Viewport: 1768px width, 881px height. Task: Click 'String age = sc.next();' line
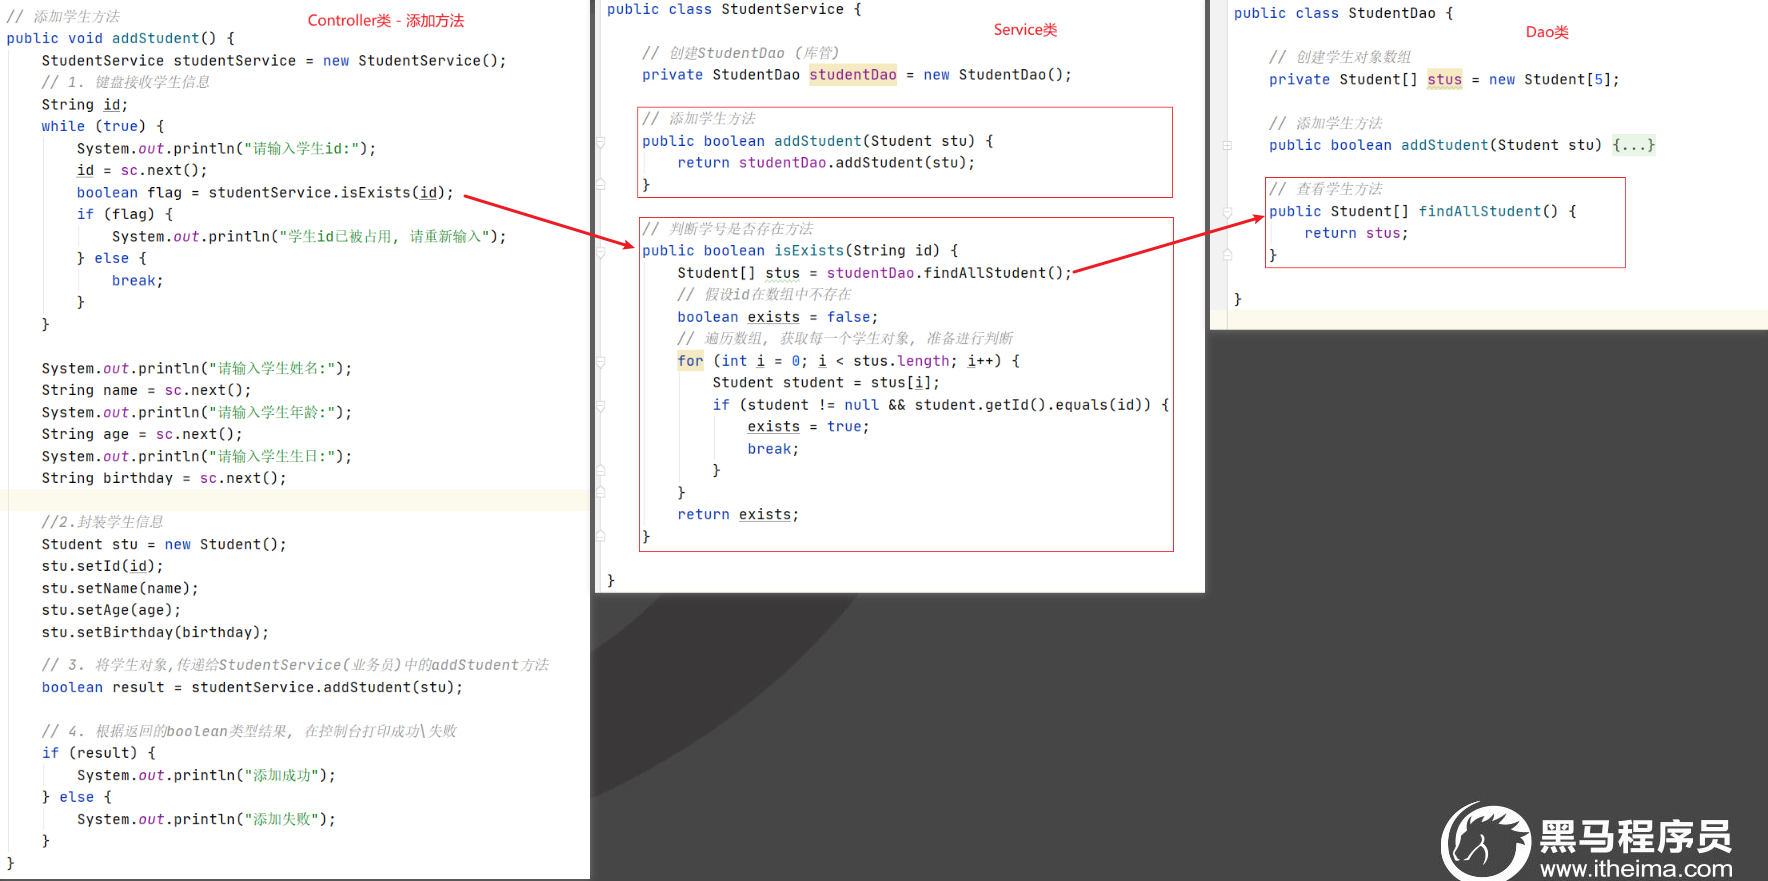142,435
